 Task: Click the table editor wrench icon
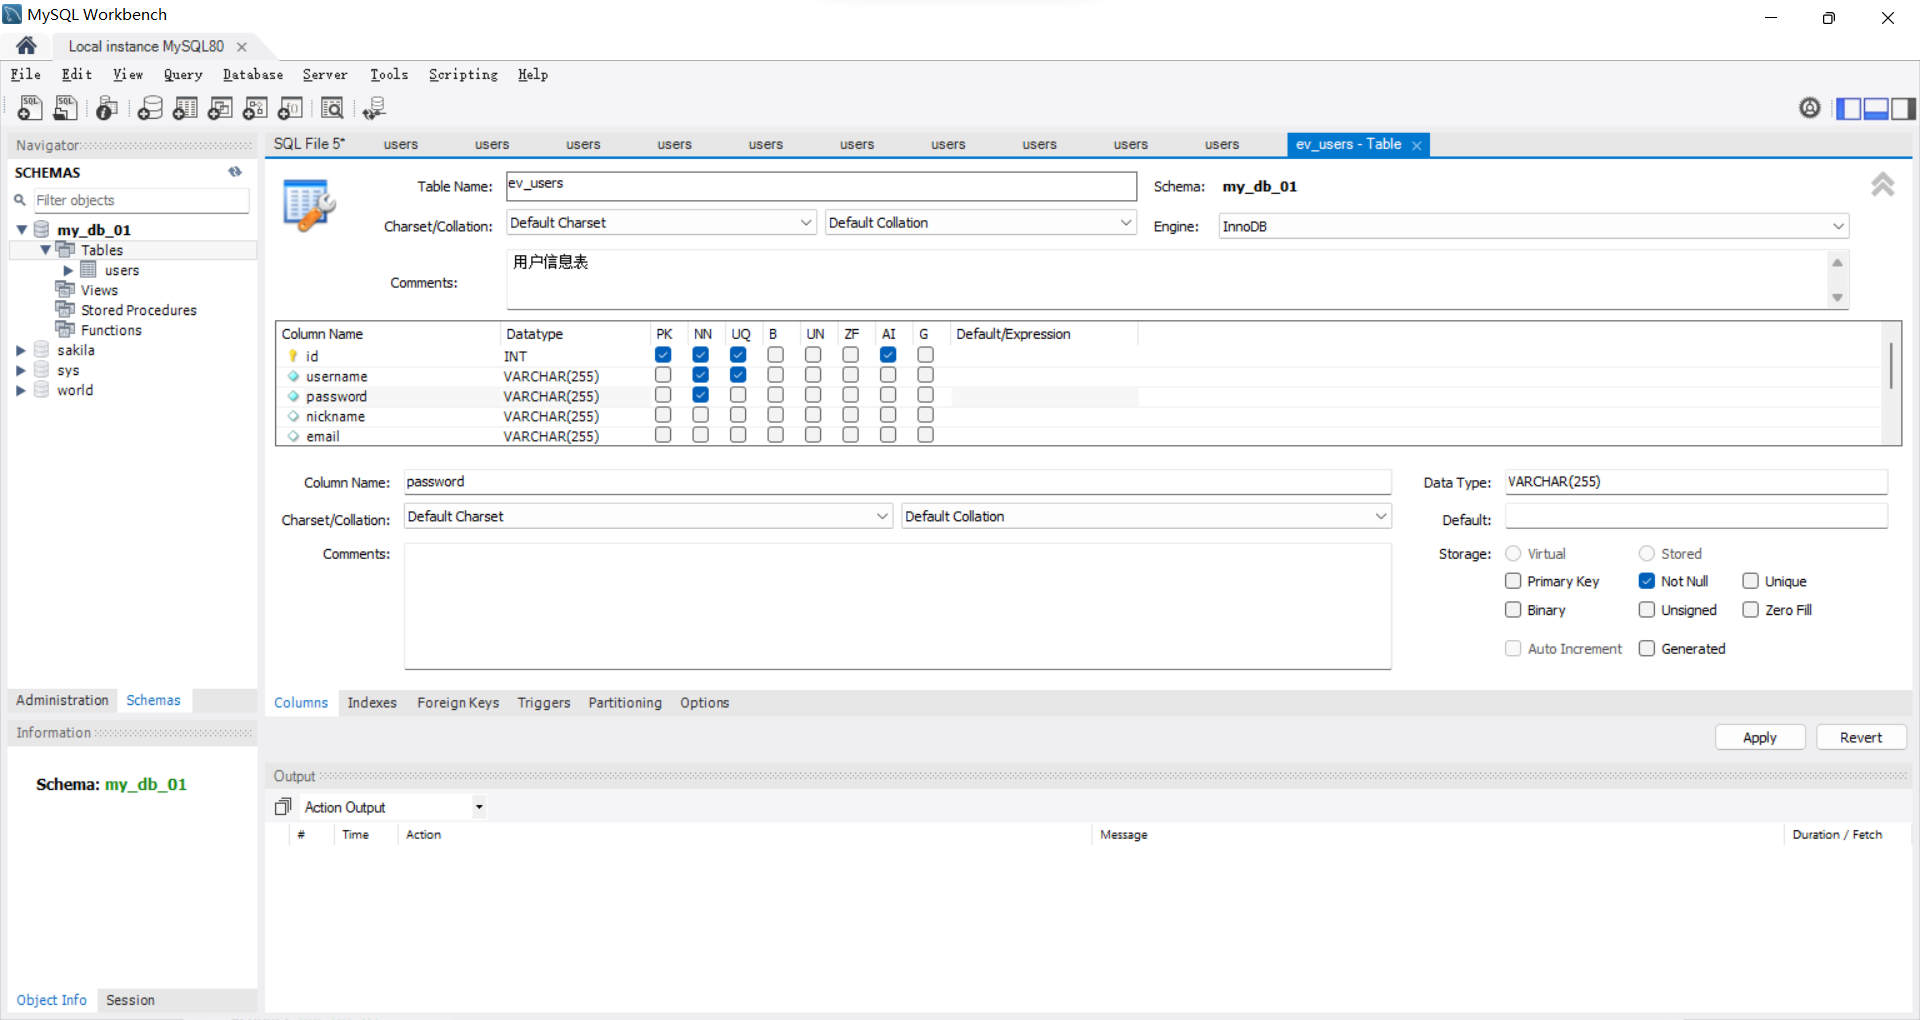[x=308, y=204]
